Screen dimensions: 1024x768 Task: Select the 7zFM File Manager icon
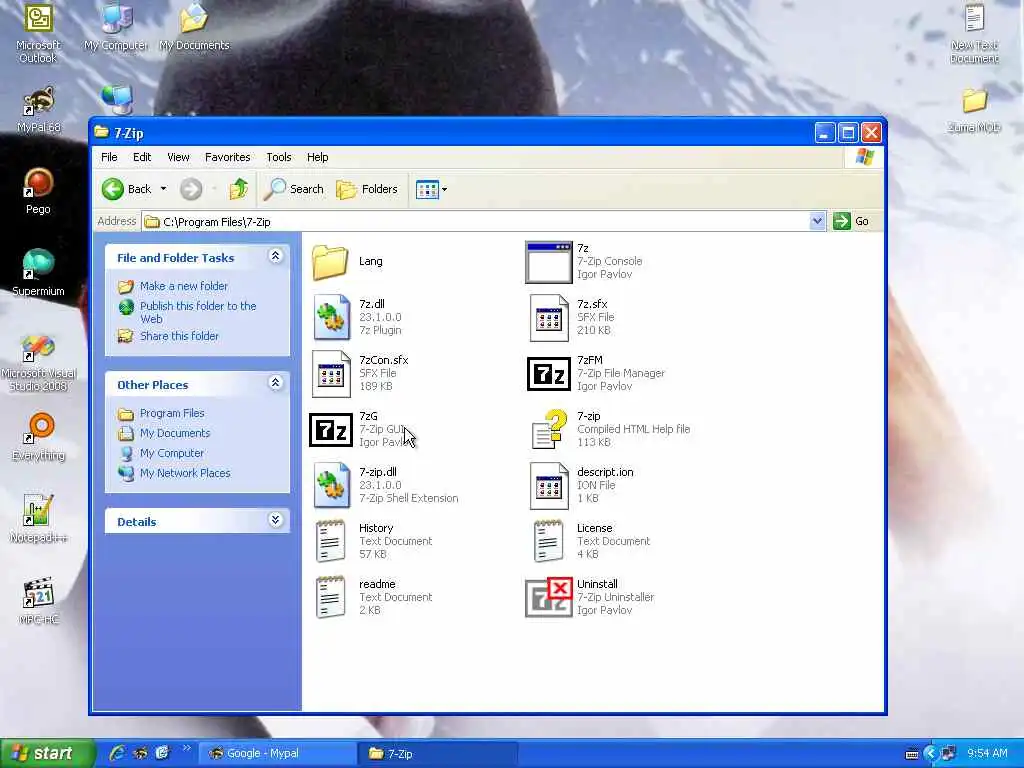point(549,374)
